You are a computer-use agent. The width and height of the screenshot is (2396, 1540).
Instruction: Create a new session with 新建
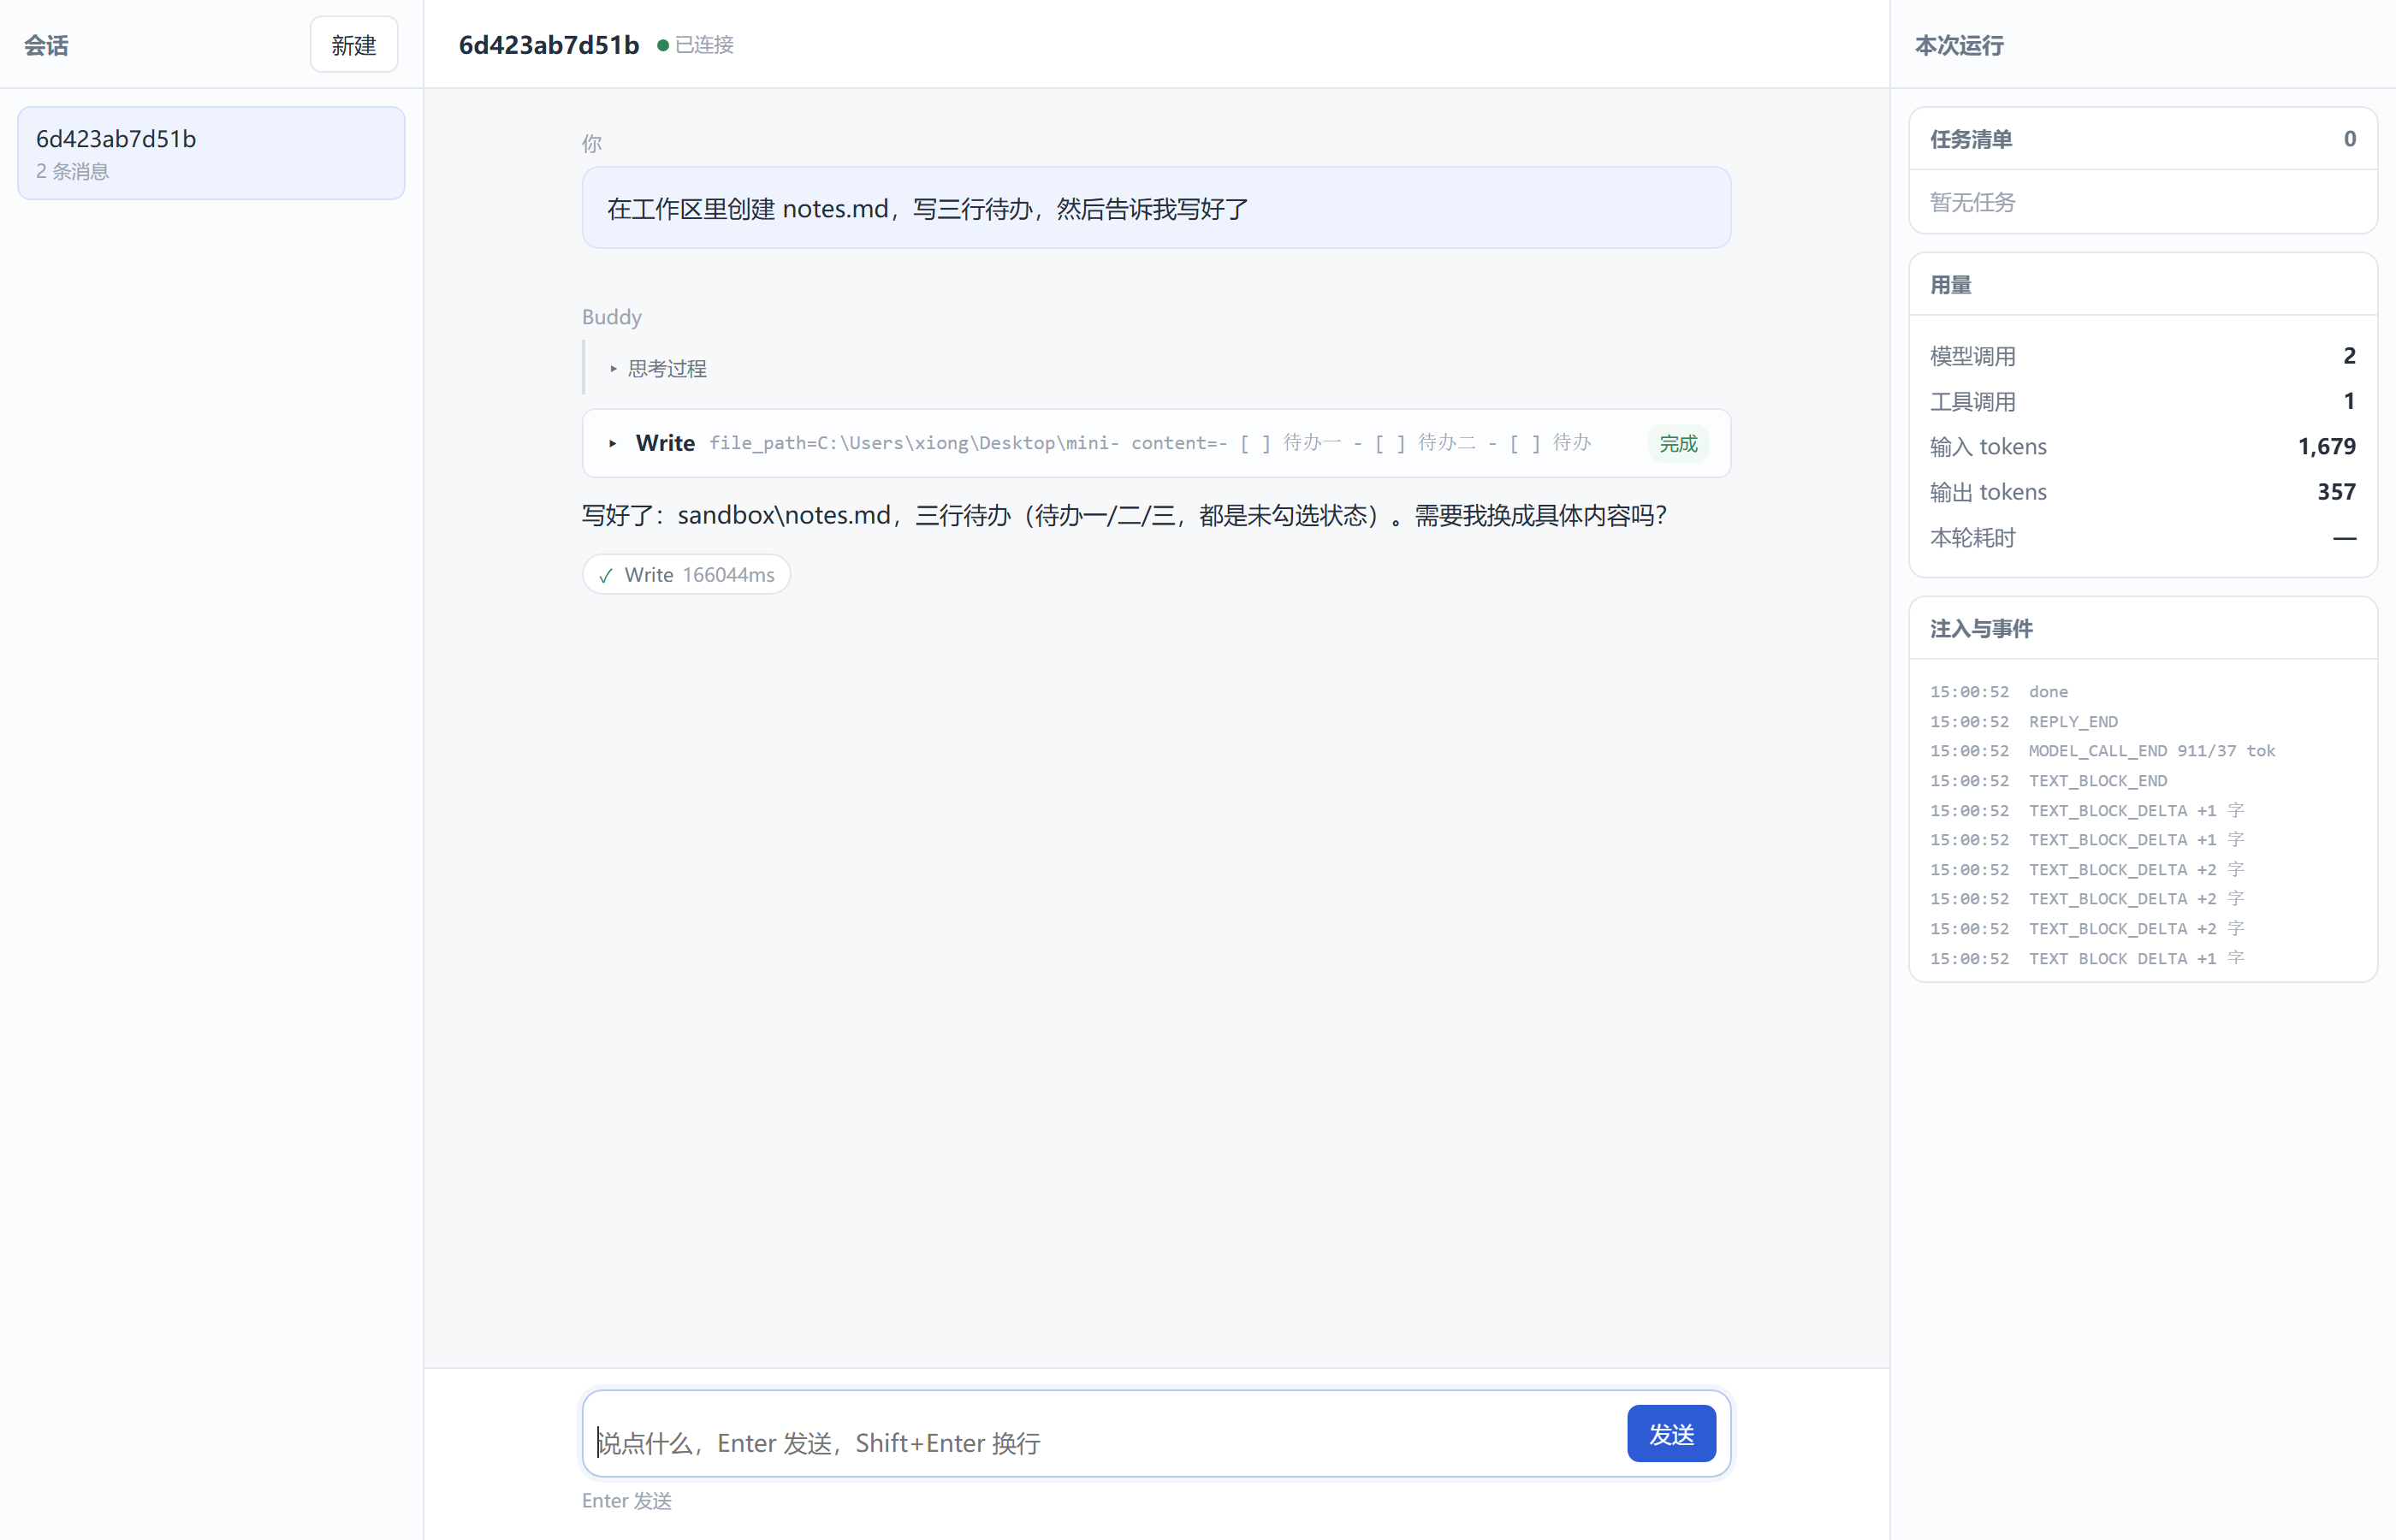click(354, 45)
